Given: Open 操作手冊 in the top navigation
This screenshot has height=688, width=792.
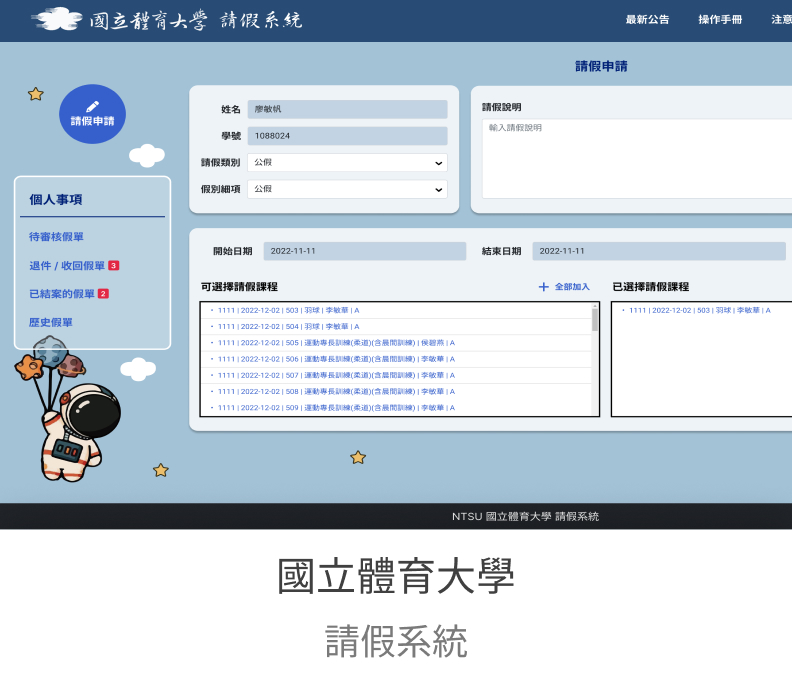Looking at the screenshot, I should click(x=720, y=20).
